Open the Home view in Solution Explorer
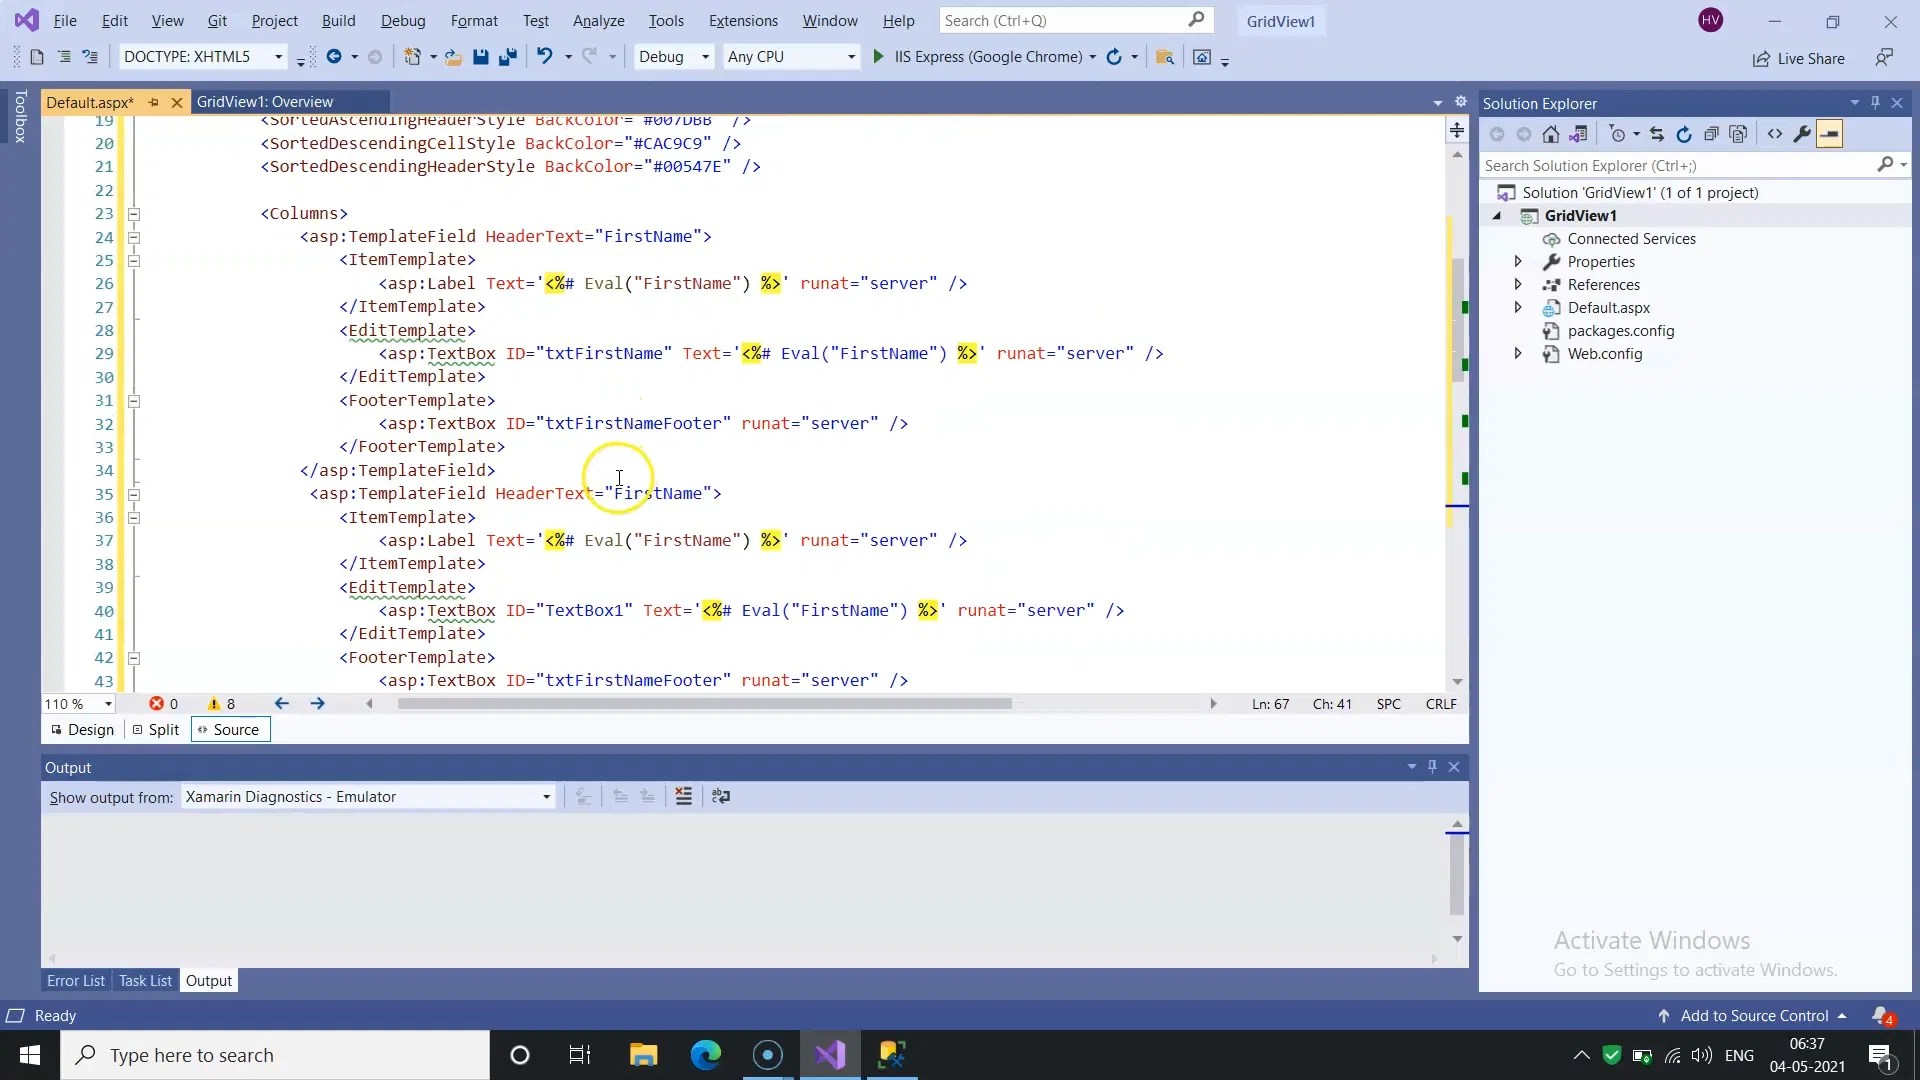This screenshot has width=1920, height=1080. coord(1551,133)
